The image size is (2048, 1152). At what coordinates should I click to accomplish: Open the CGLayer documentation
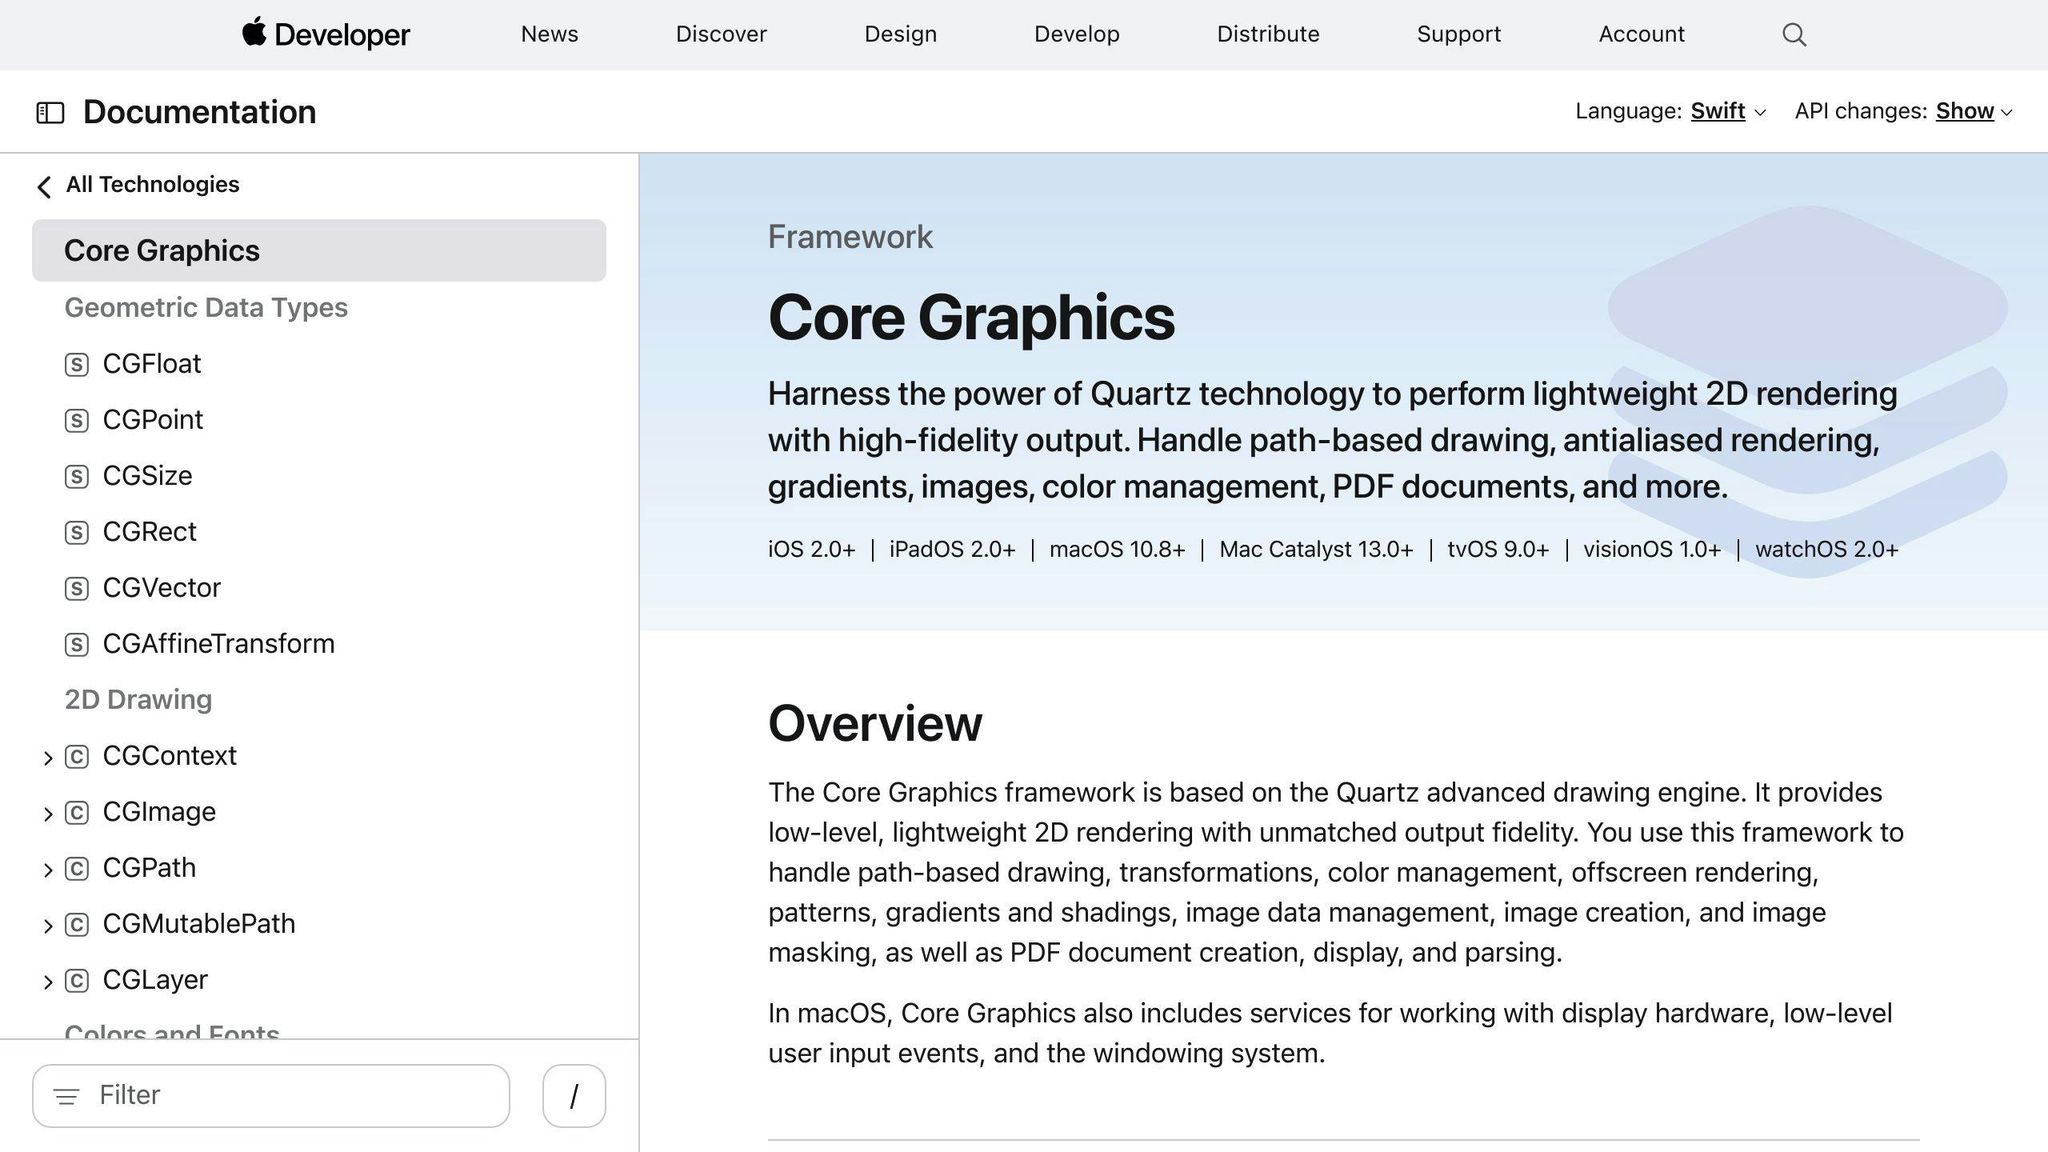click(155, 980)
